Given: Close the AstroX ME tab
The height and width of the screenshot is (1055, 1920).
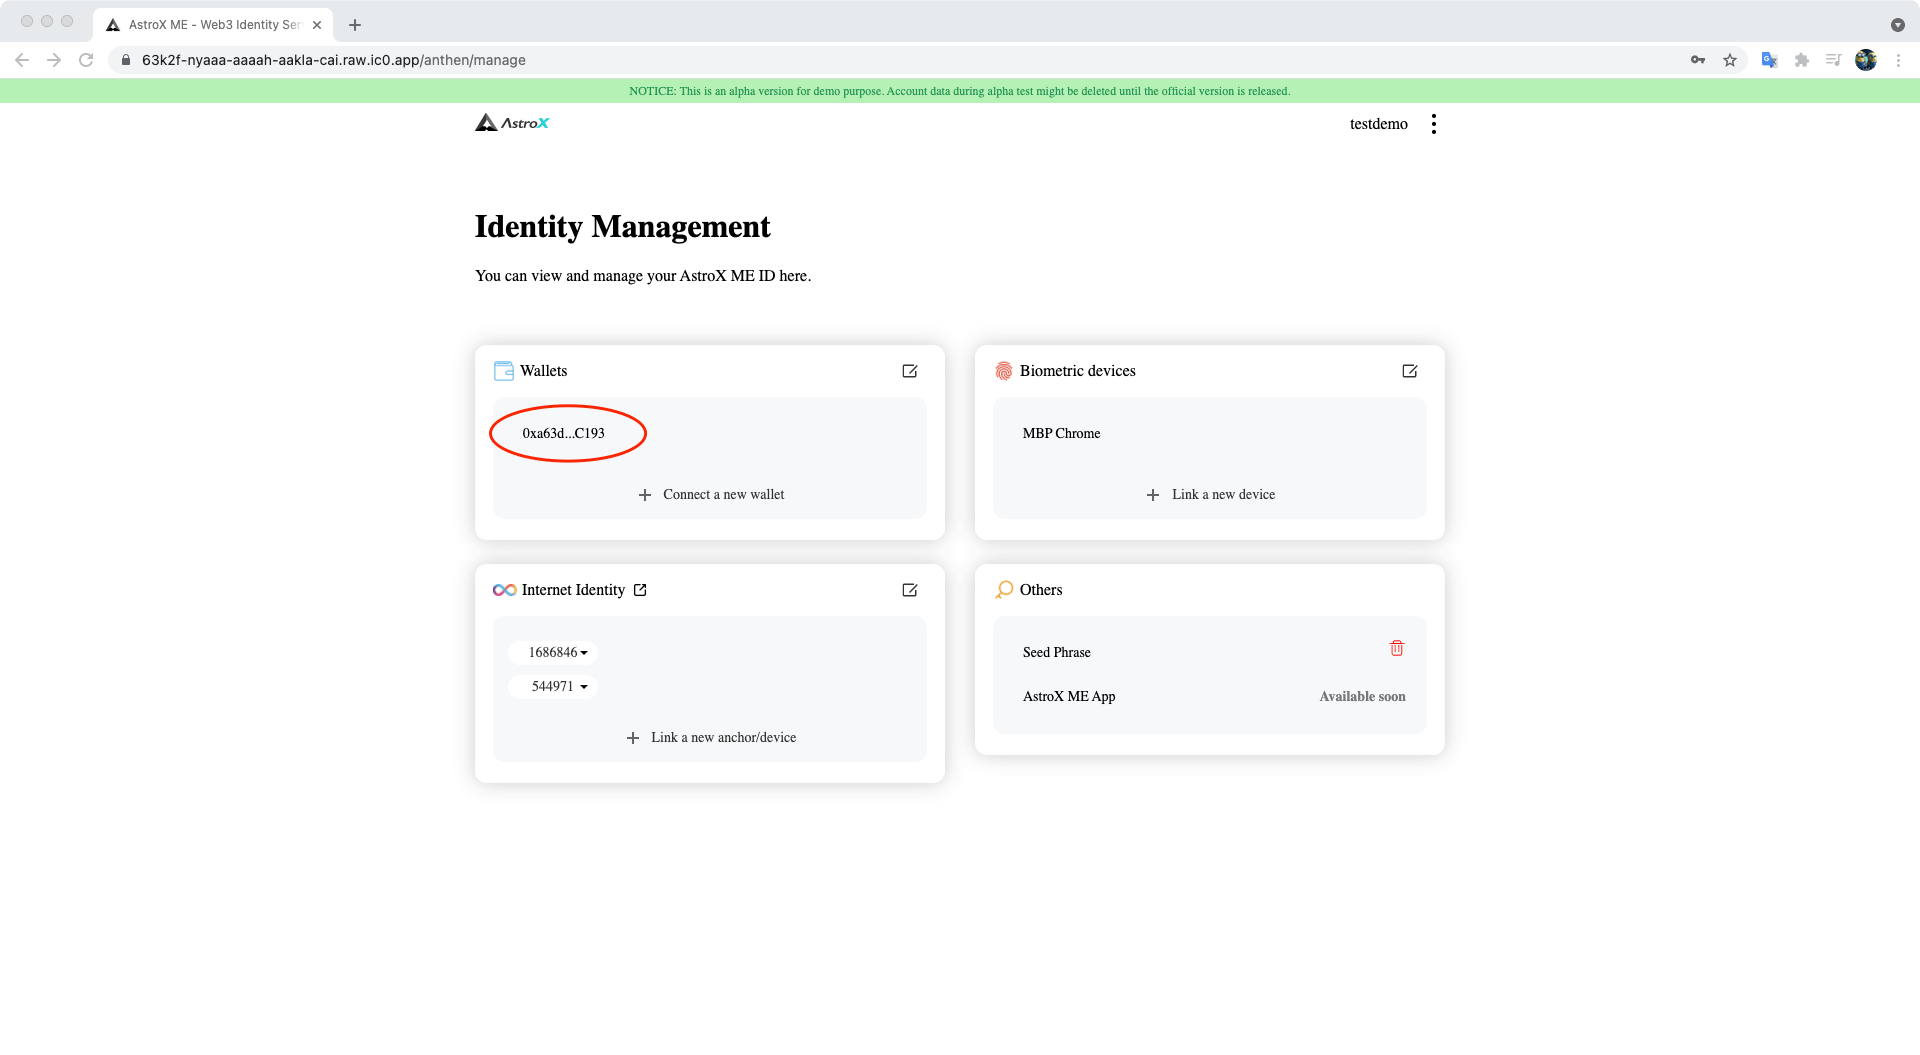Looking at the screenshot, I should click(x=317, y=25).
